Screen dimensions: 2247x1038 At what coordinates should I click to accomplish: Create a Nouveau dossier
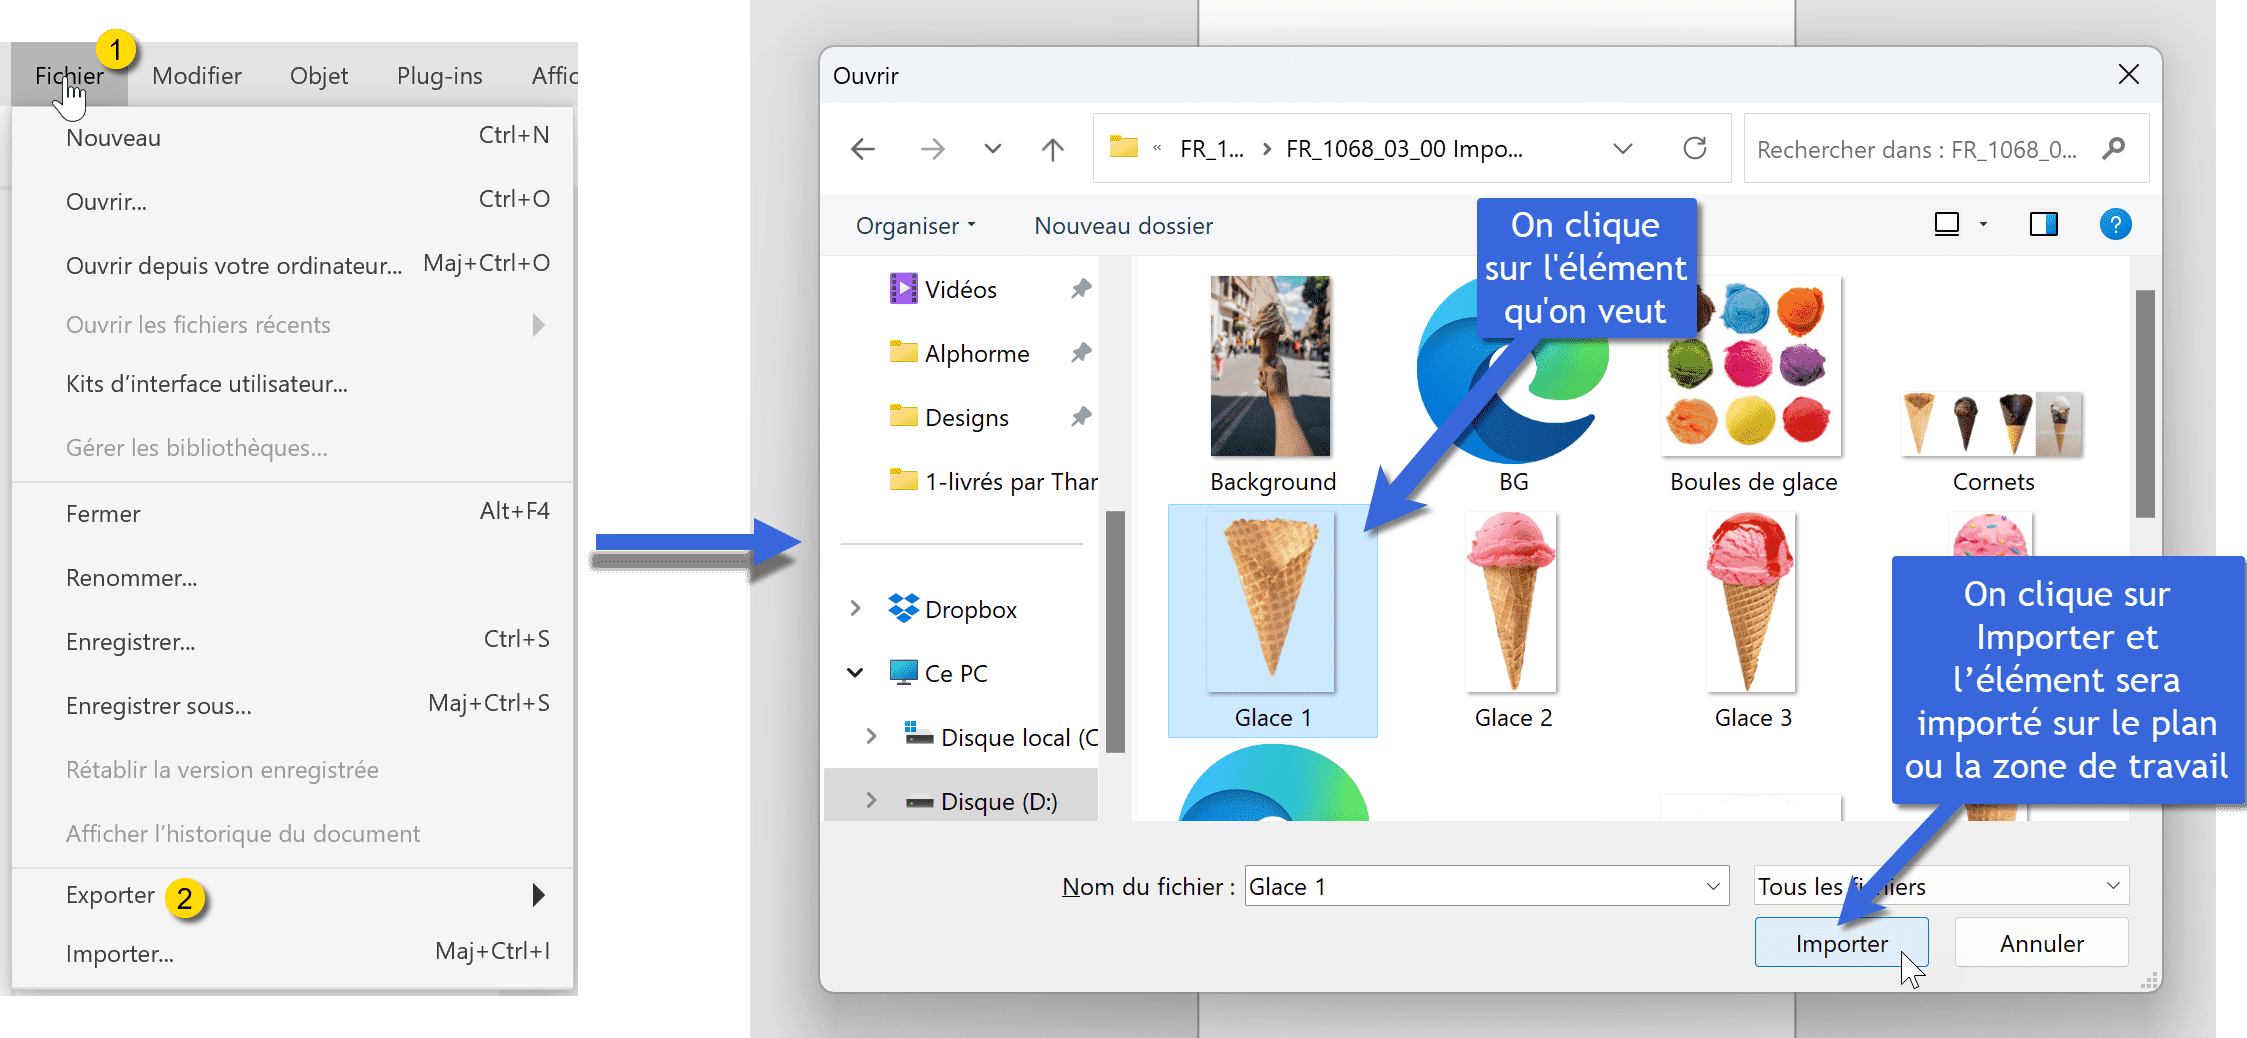[x=1123, y=226]
